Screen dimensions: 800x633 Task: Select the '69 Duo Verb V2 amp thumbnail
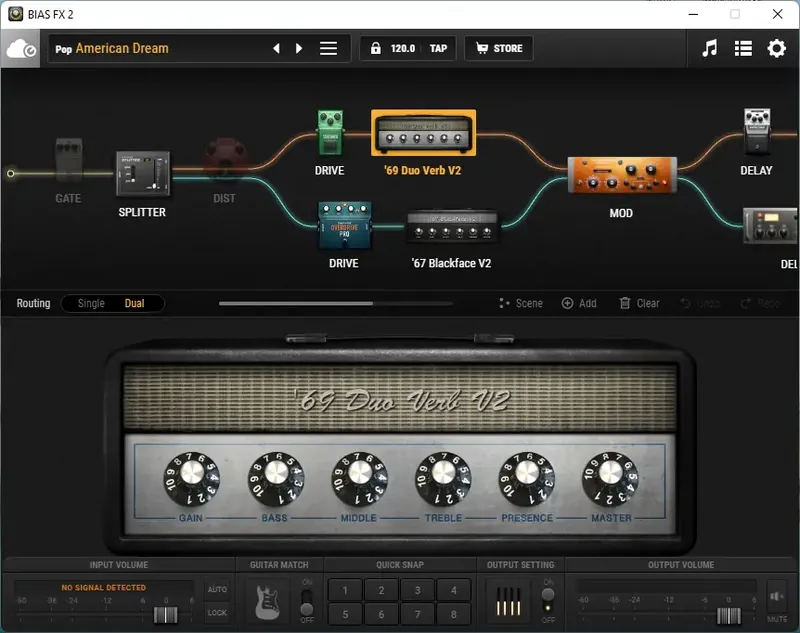click(423, 133)
